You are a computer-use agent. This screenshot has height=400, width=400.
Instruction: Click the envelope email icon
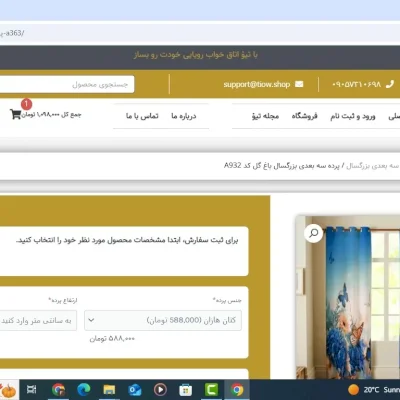tap(299, 84)
